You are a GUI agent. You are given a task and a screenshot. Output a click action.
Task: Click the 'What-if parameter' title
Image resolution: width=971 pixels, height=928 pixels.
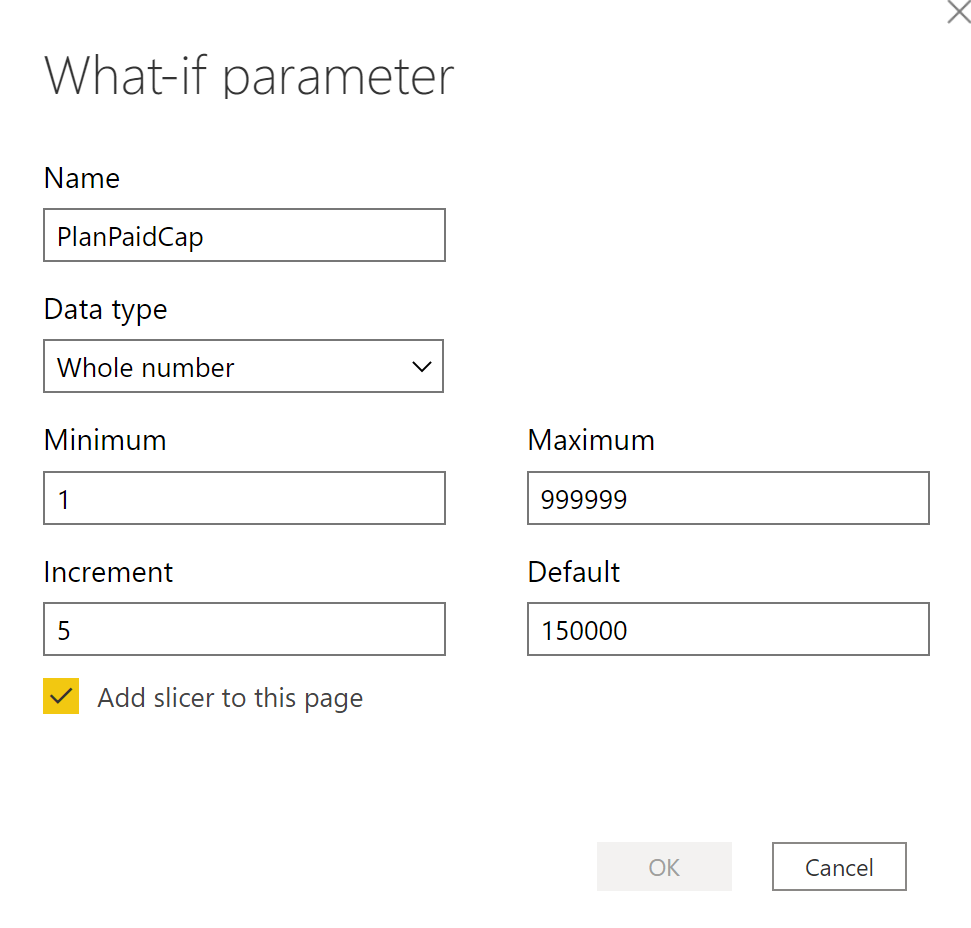tap(249, 76)
